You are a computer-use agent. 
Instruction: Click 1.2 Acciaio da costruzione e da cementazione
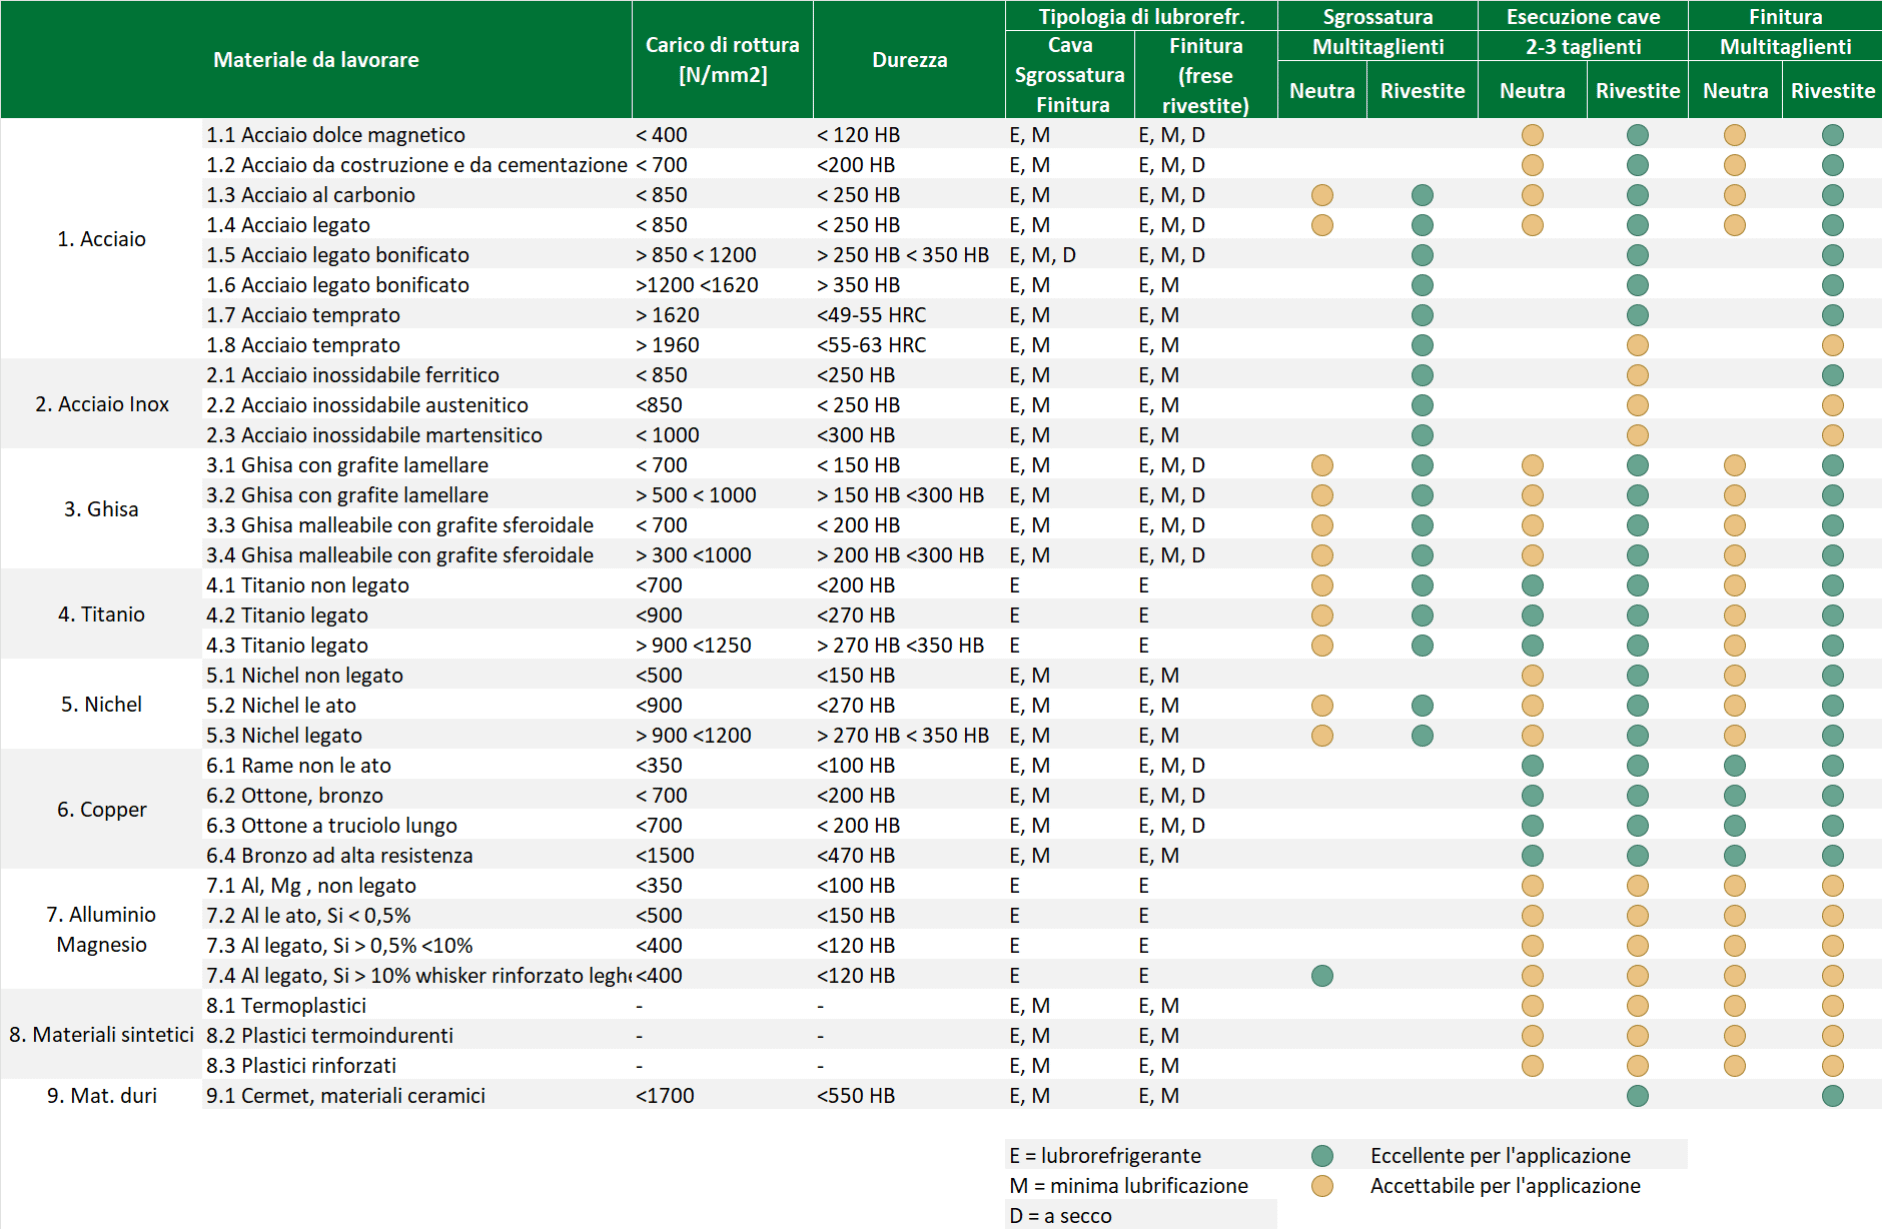tap(417, 165)
